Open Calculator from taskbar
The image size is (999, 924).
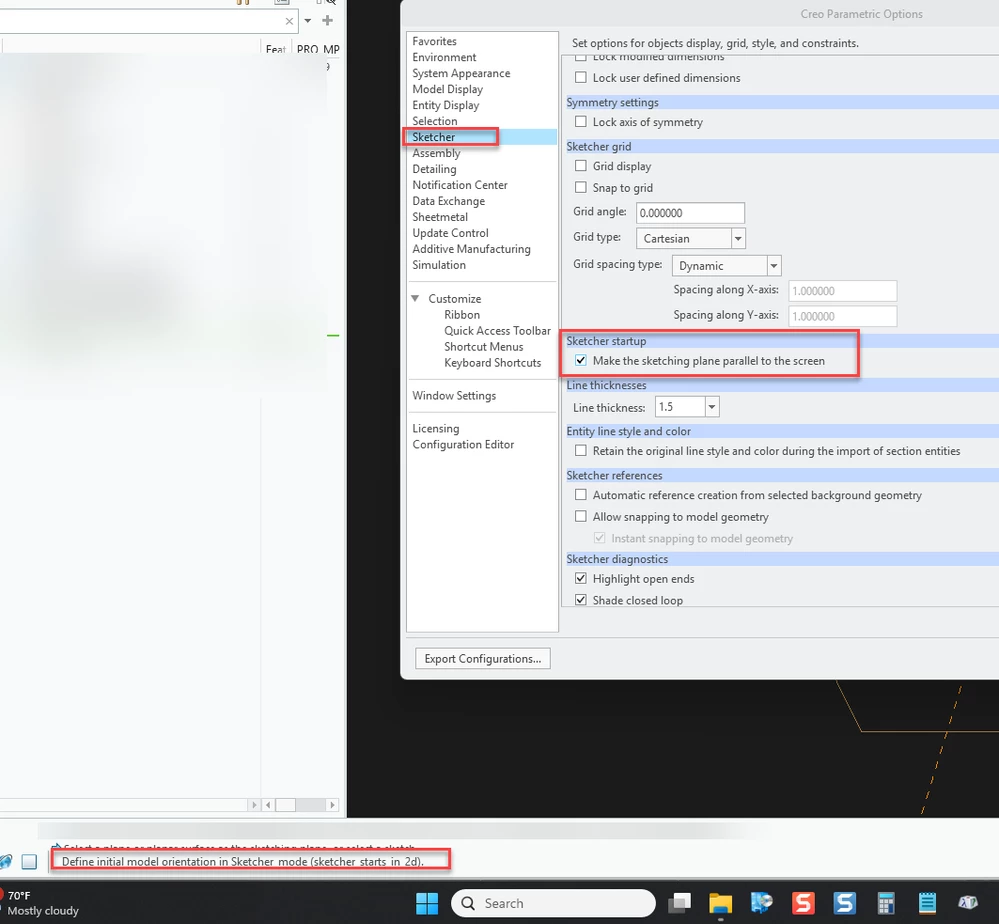(886, 903)
